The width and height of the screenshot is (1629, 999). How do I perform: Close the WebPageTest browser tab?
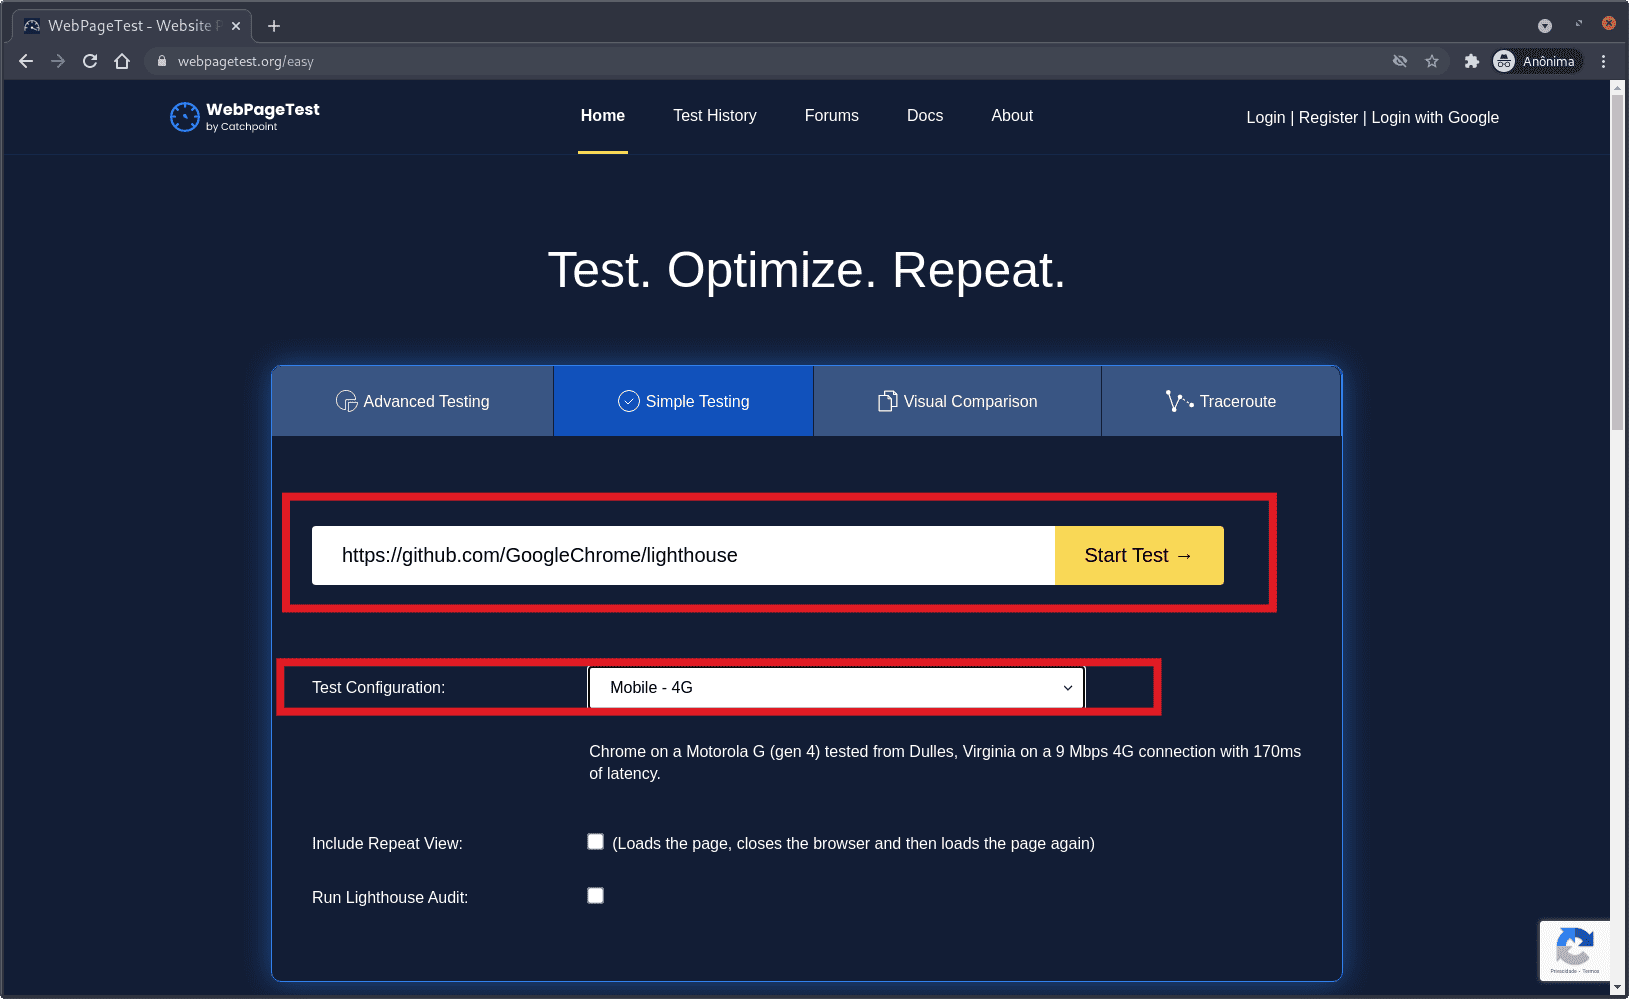pyautogui.click(x=236, y=26)
